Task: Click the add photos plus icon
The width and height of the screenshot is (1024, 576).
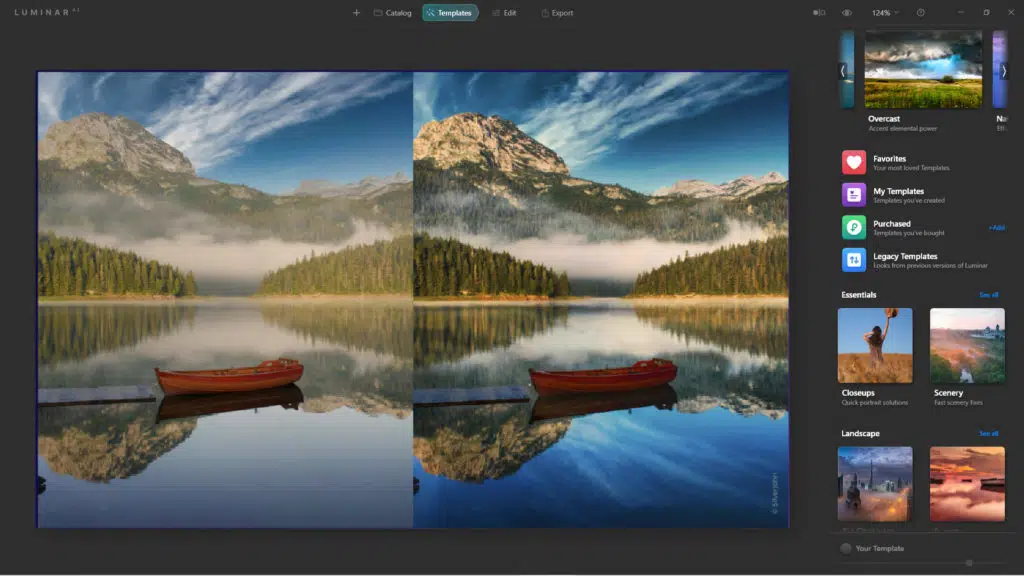Action: (356, 13)
